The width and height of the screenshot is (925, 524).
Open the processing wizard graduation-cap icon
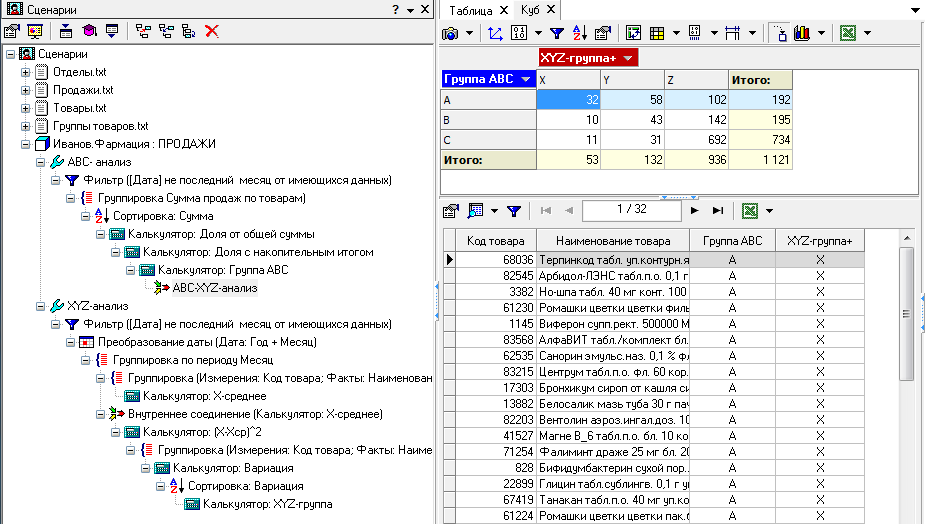(x=89, y=31)
